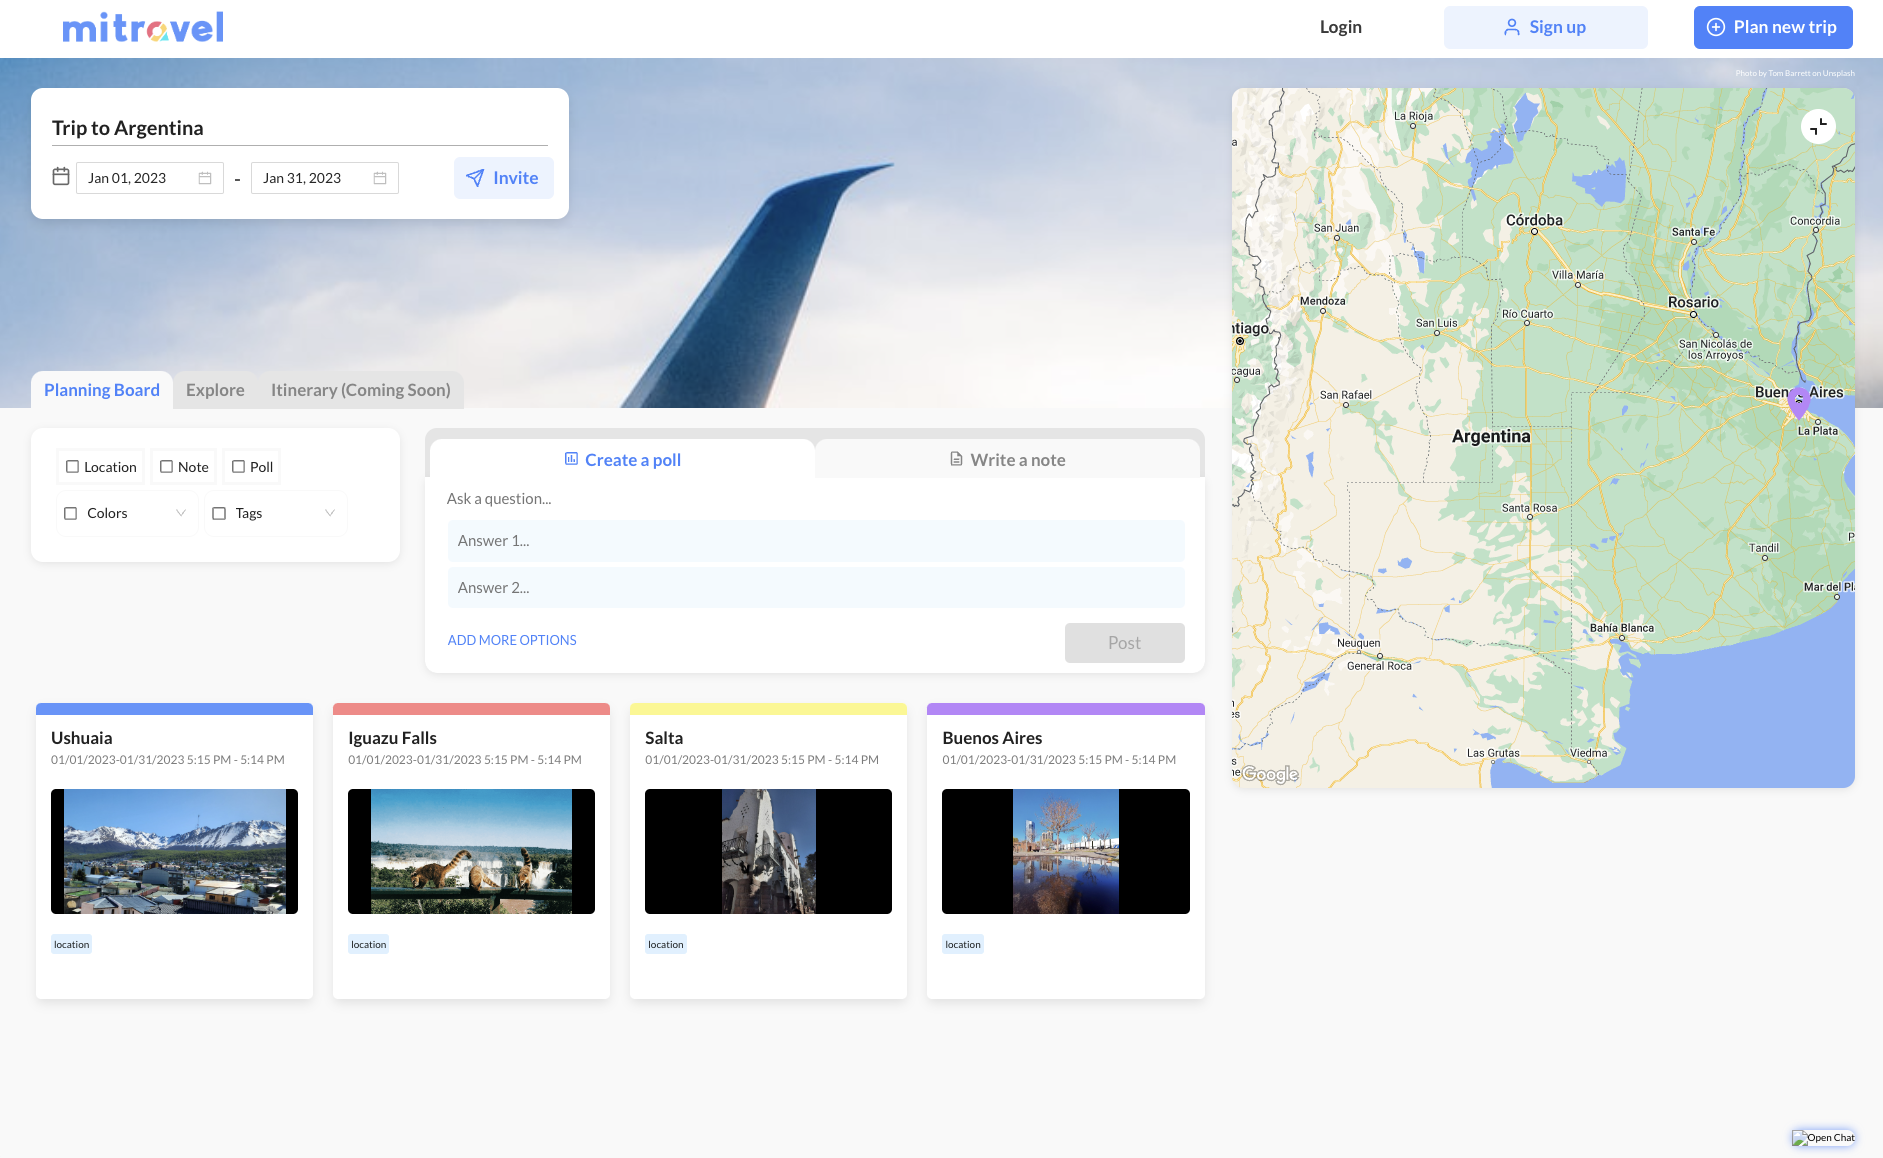Image resolution: width=1883 pixels, height=1158 pixels.
Task: Click the Invite button
Action: click(503, 178)
